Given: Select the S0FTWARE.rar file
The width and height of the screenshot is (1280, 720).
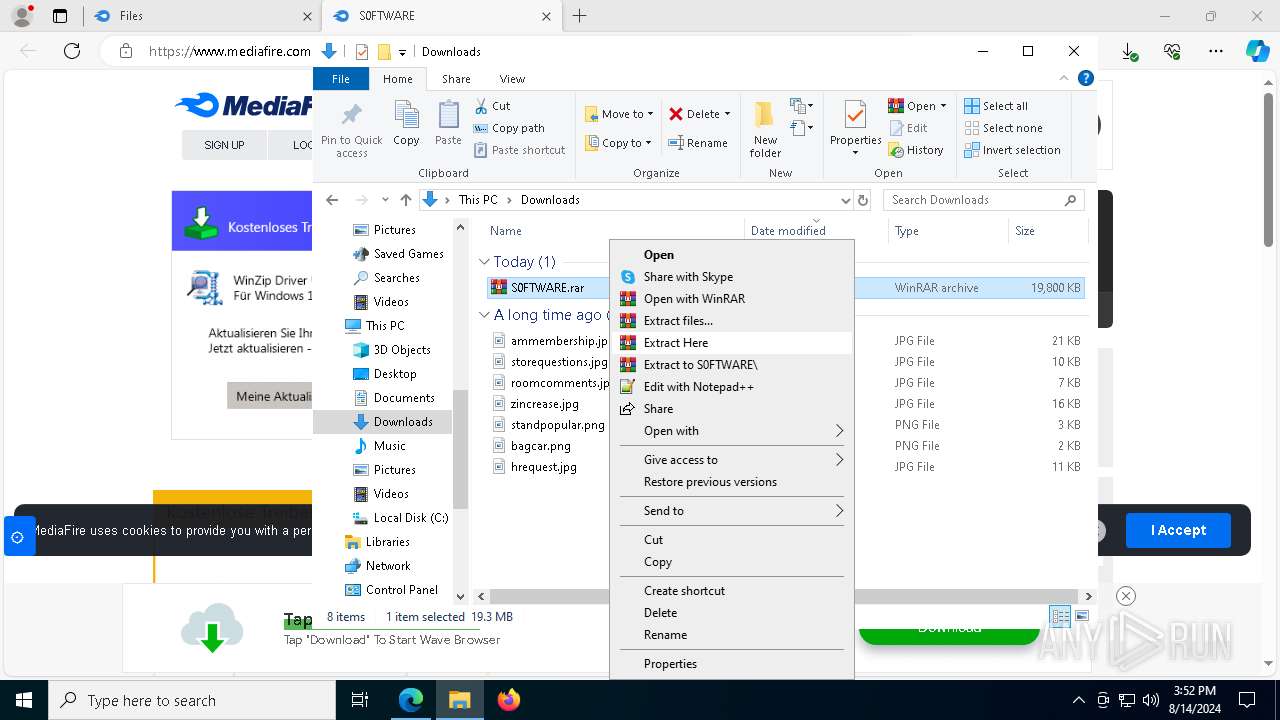Looking at the screenshot, I should 547,288.
